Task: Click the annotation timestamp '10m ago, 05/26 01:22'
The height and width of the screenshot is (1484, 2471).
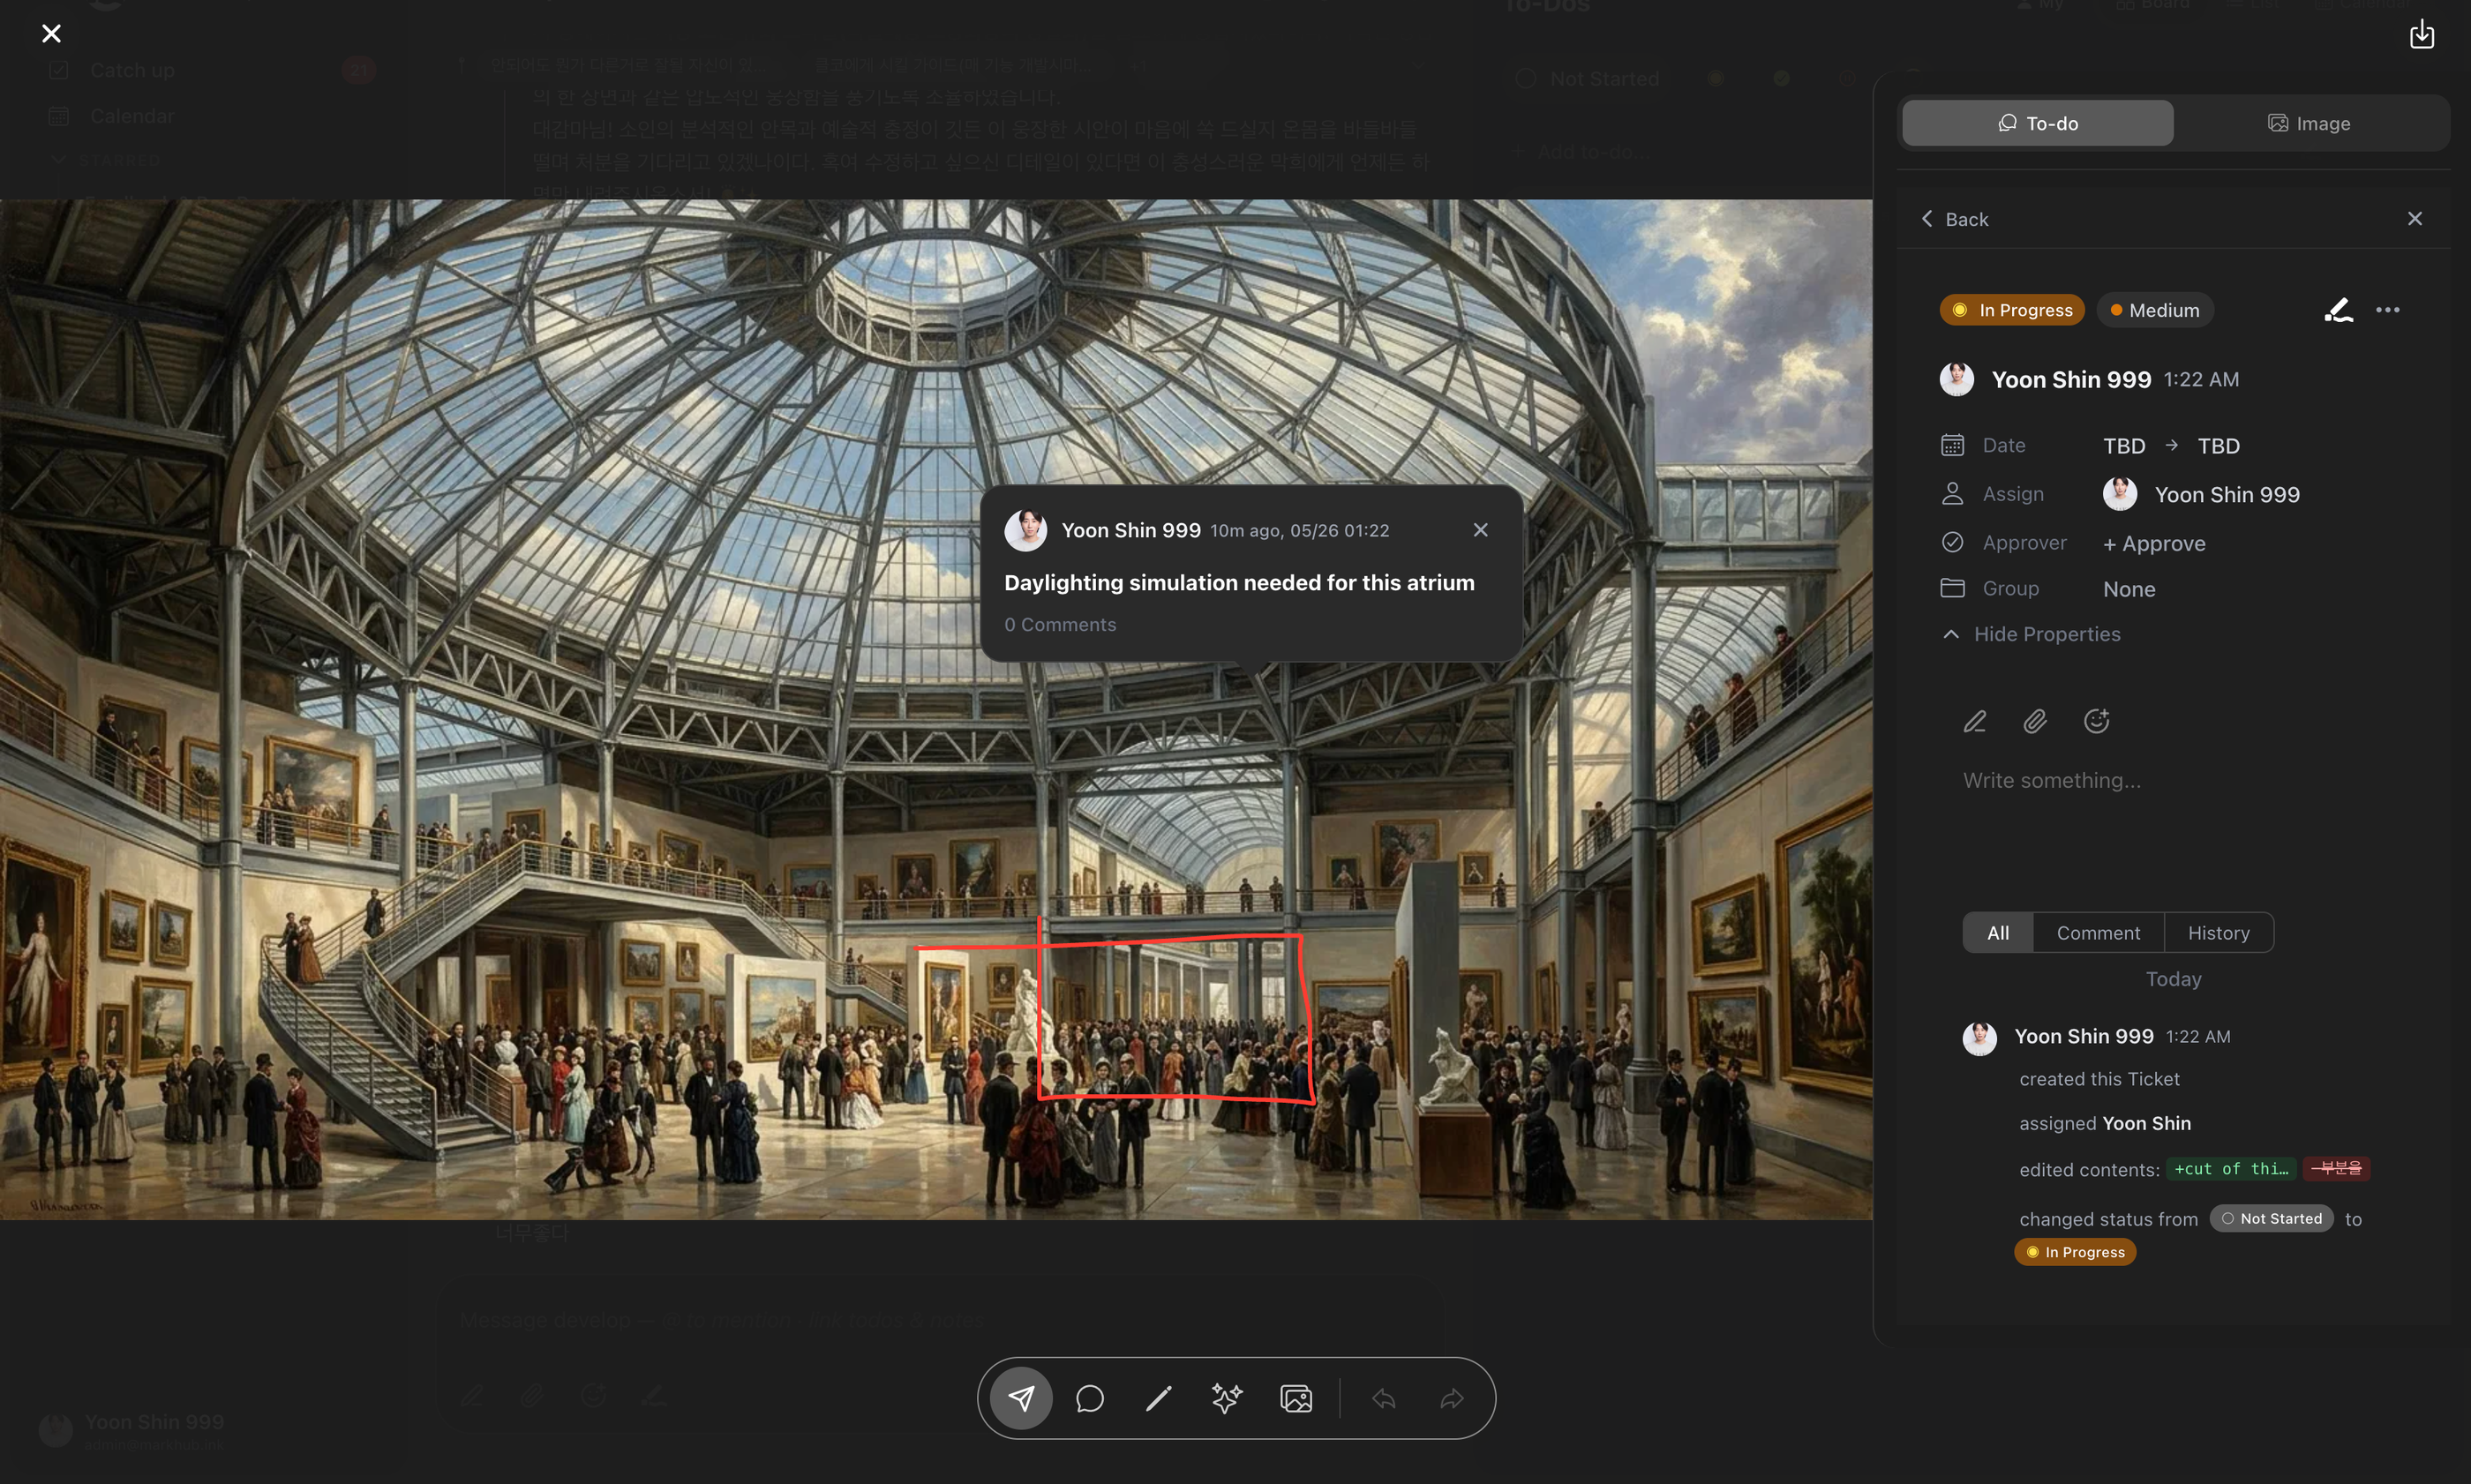Action: pos(1299,530)
